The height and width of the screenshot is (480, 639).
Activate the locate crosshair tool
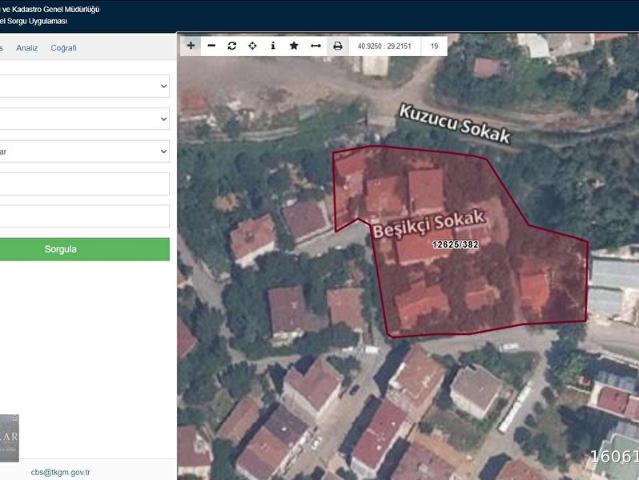pyautogui.click(x=252, y=46)
